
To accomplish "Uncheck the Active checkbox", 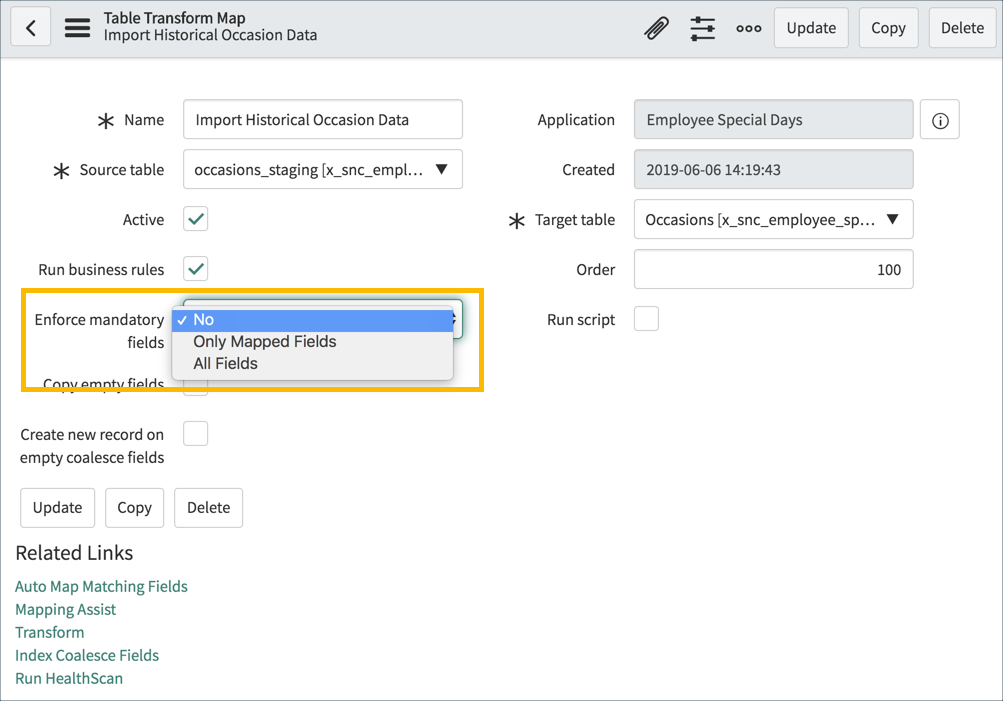I will 195,219.
